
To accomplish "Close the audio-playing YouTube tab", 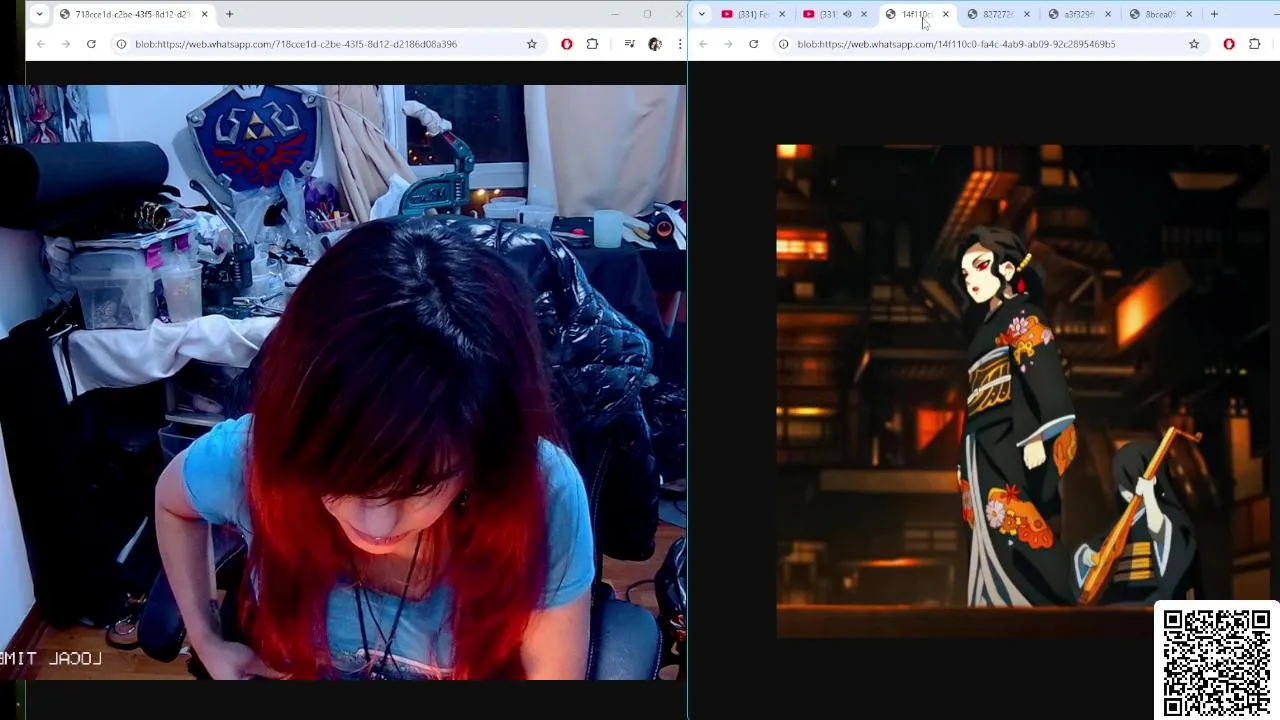I will click(x=864, y=14).
